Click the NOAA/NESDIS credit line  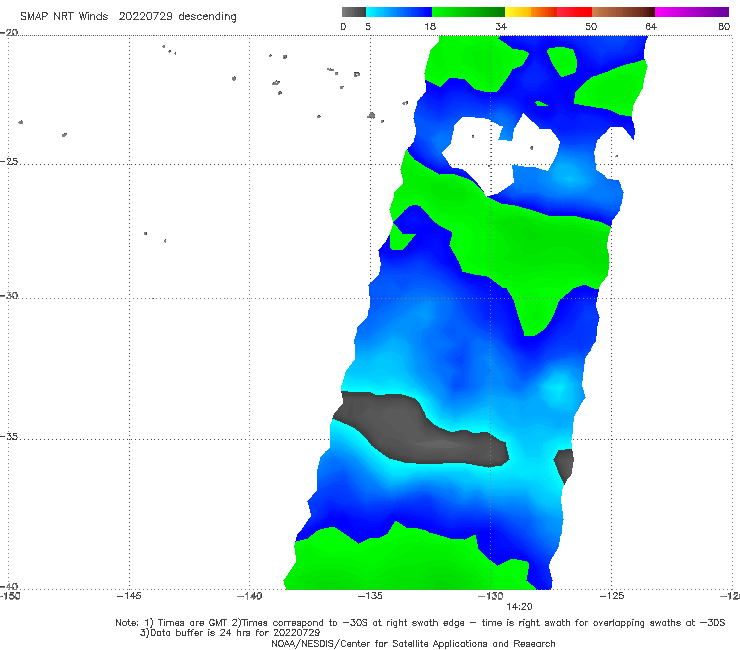[413, 643]
